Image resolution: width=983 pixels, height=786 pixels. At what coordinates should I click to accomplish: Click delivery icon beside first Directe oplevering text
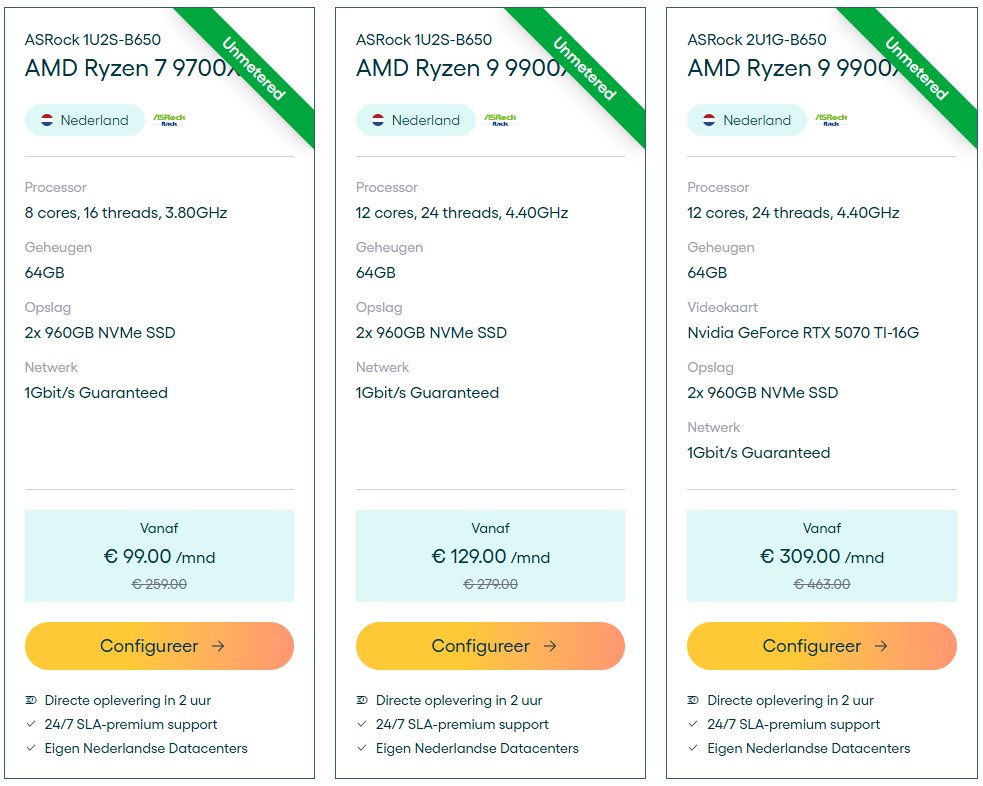[31, 700]
